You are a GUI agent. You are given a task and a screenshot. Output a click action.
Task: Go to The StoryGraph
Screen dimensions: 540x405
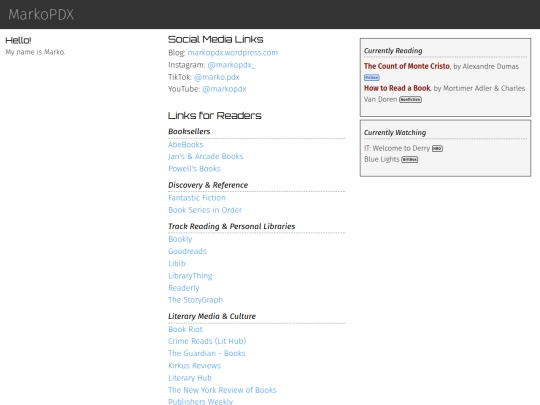(195, 300)
